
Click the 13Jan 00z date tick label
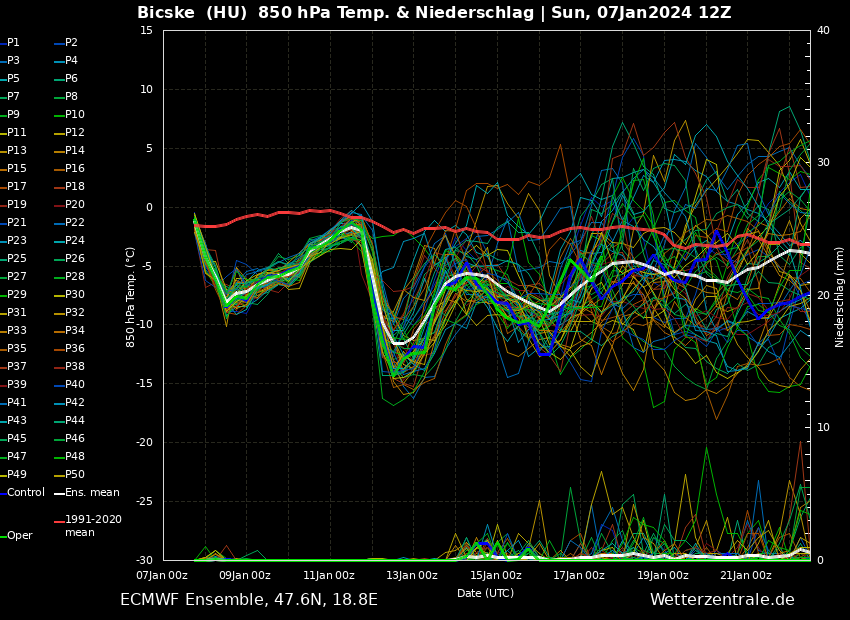(x=412, y=575)
